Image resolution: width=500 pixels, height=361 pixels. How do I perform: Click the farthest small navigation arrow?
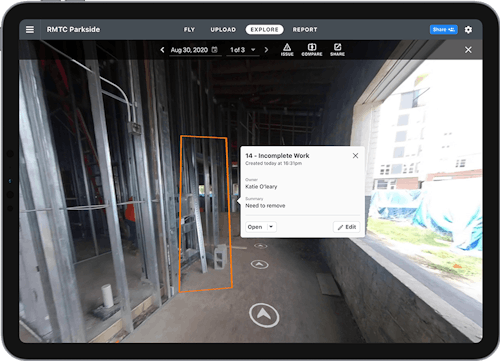click(261, 246)
